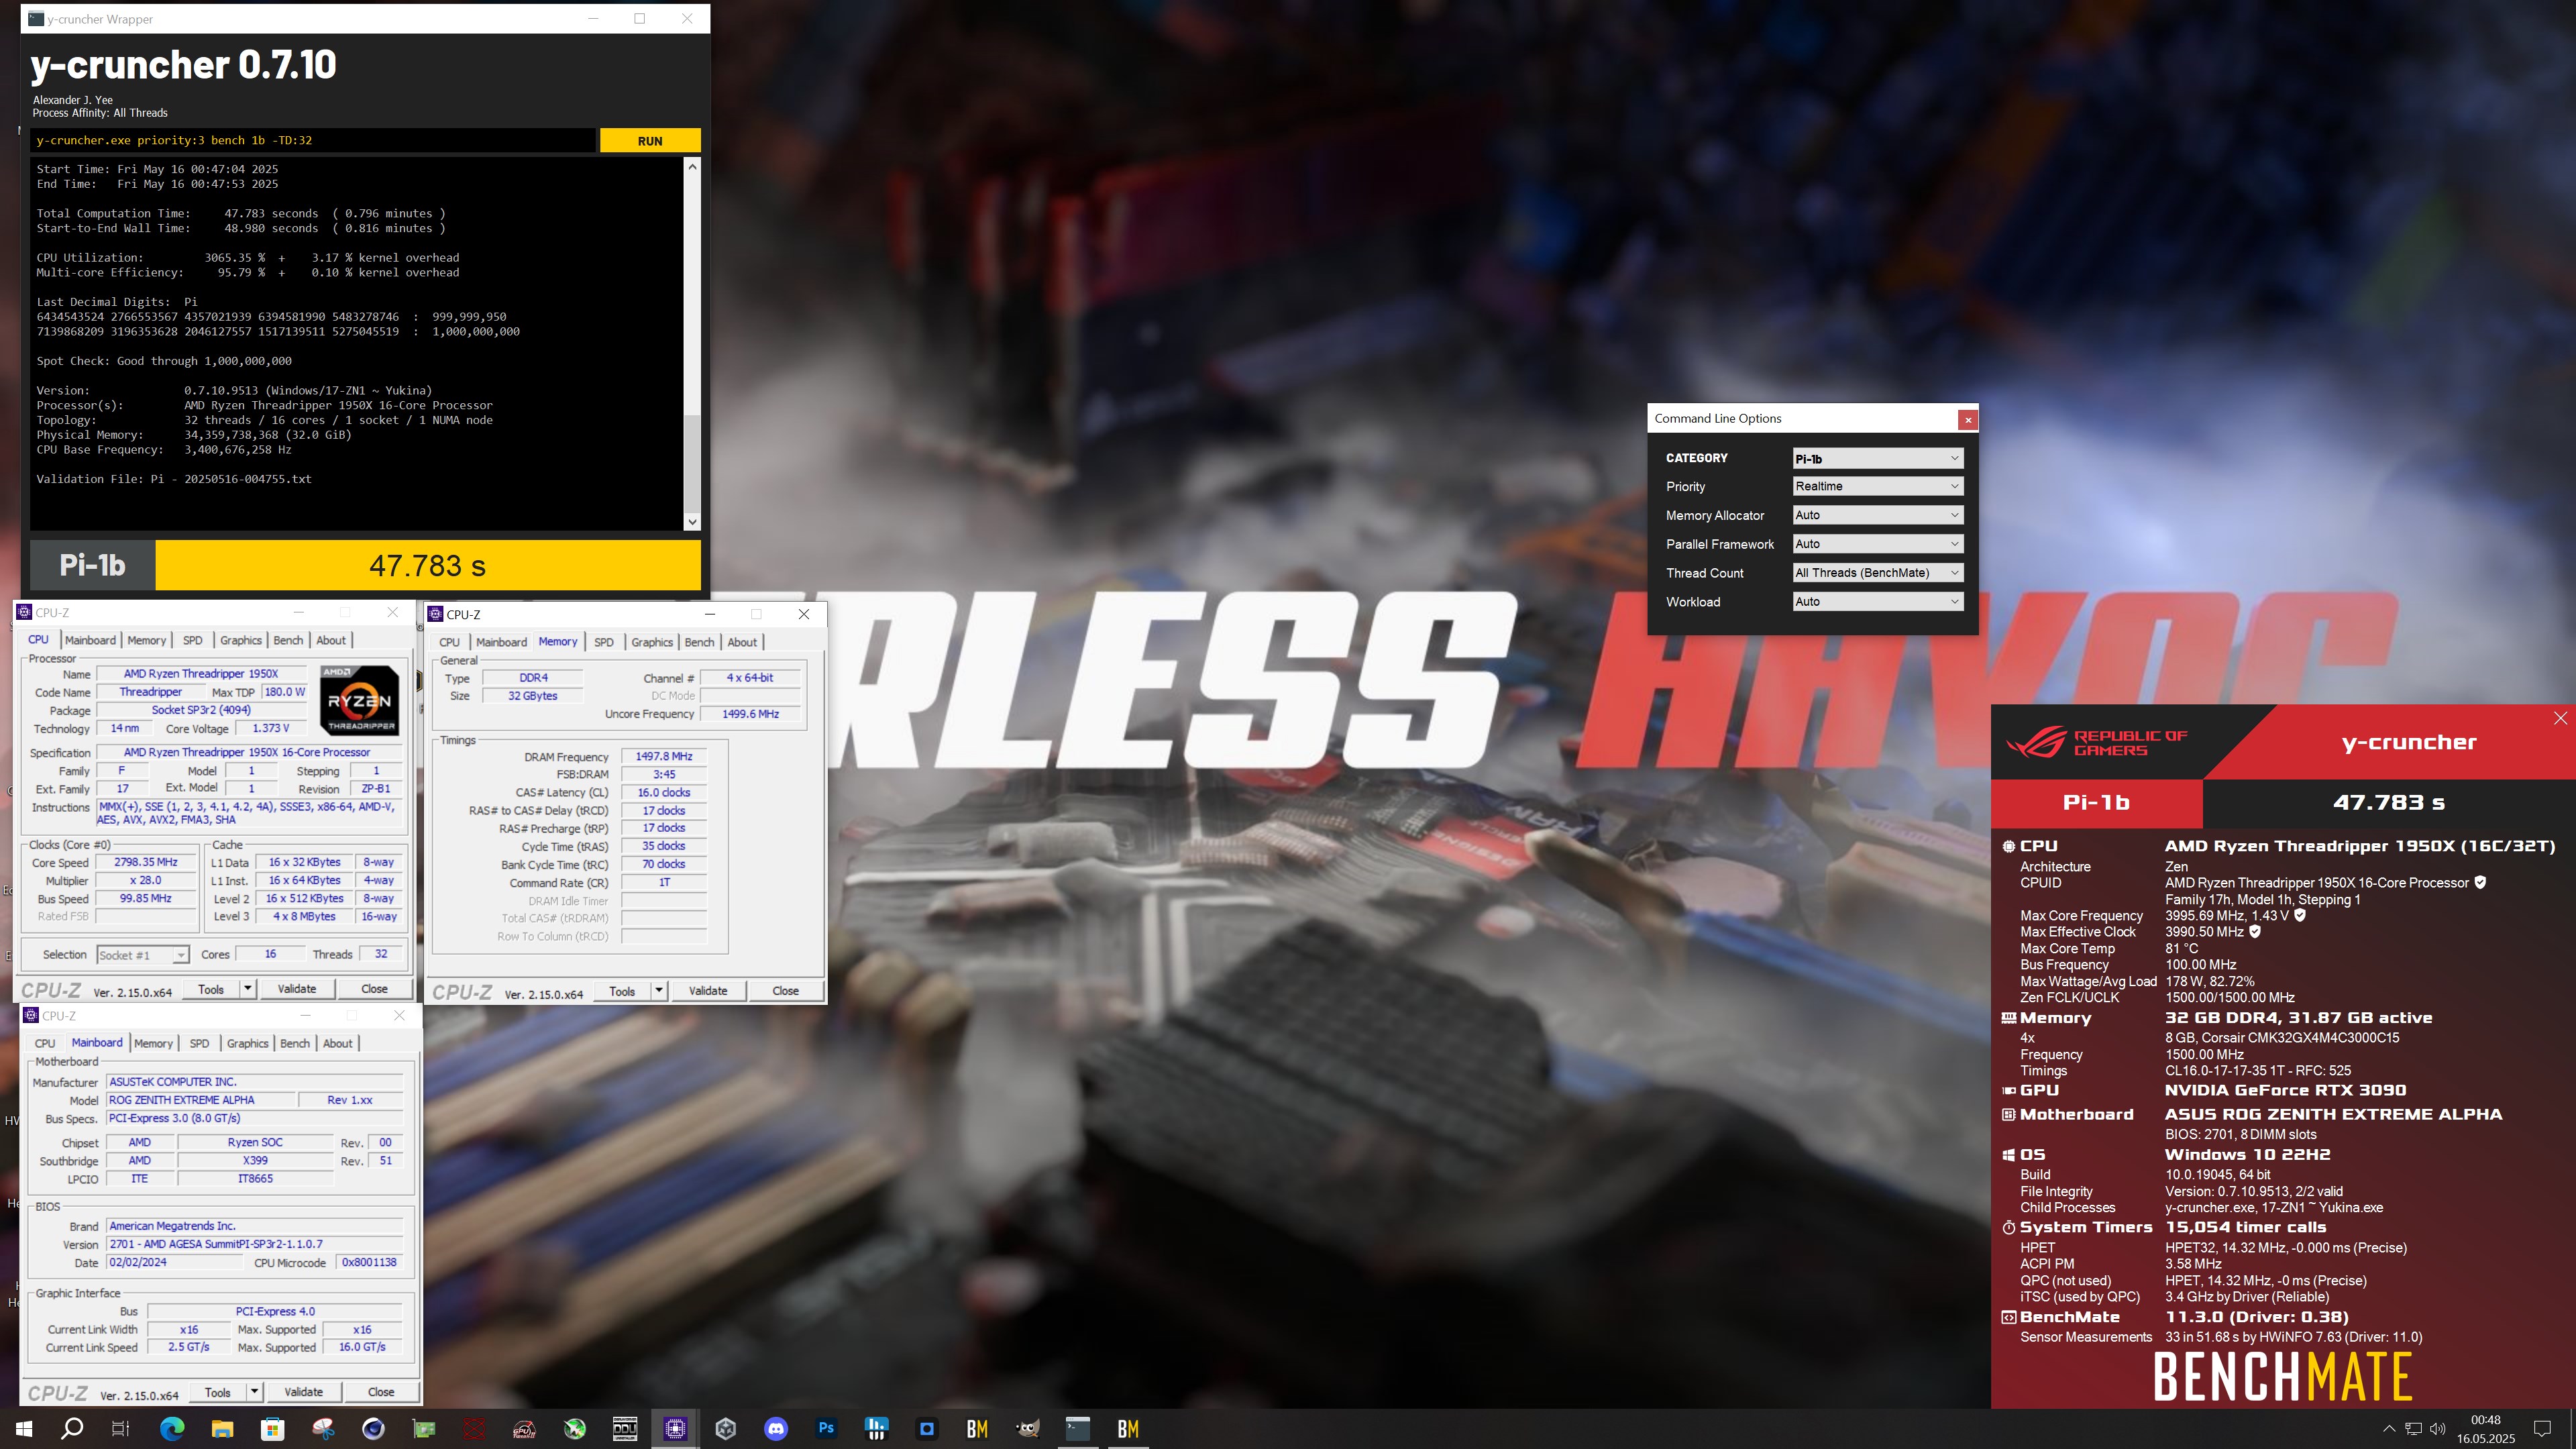The image size is (2576, 1449).
Task: Open the Unity Hub taskbar icon
Action: click(x=726, y=1429)
